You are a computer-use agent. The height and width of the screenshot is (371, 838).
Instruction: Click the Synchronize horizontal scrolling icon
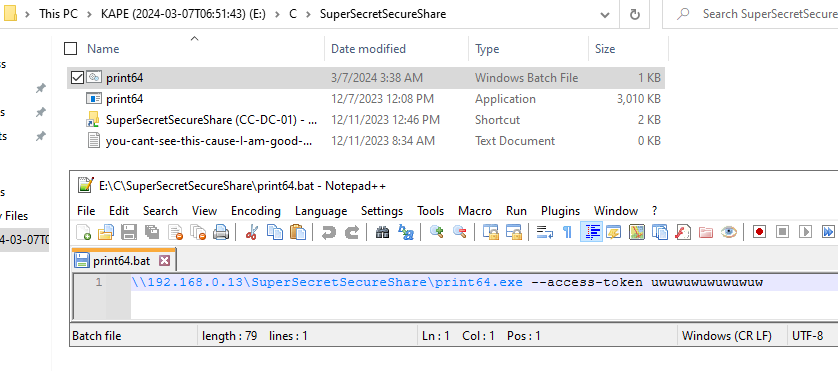514,232
